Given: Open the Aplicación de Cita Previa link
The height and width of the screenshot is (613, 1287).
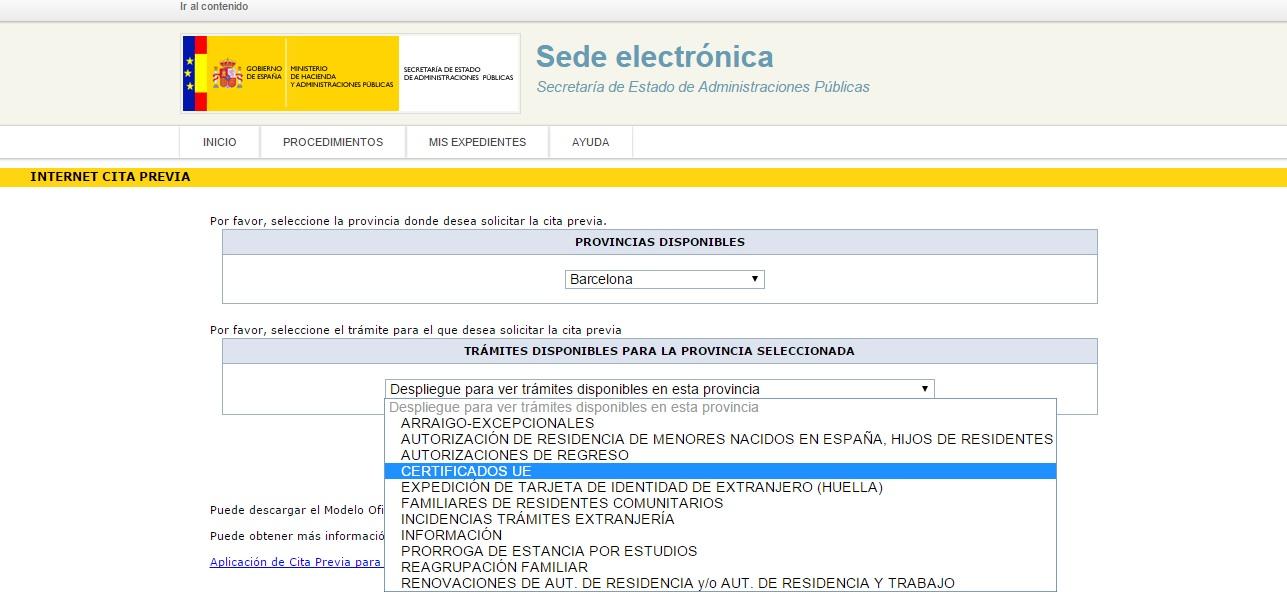Looking at the screenshot, I should [x=295, y=562].
